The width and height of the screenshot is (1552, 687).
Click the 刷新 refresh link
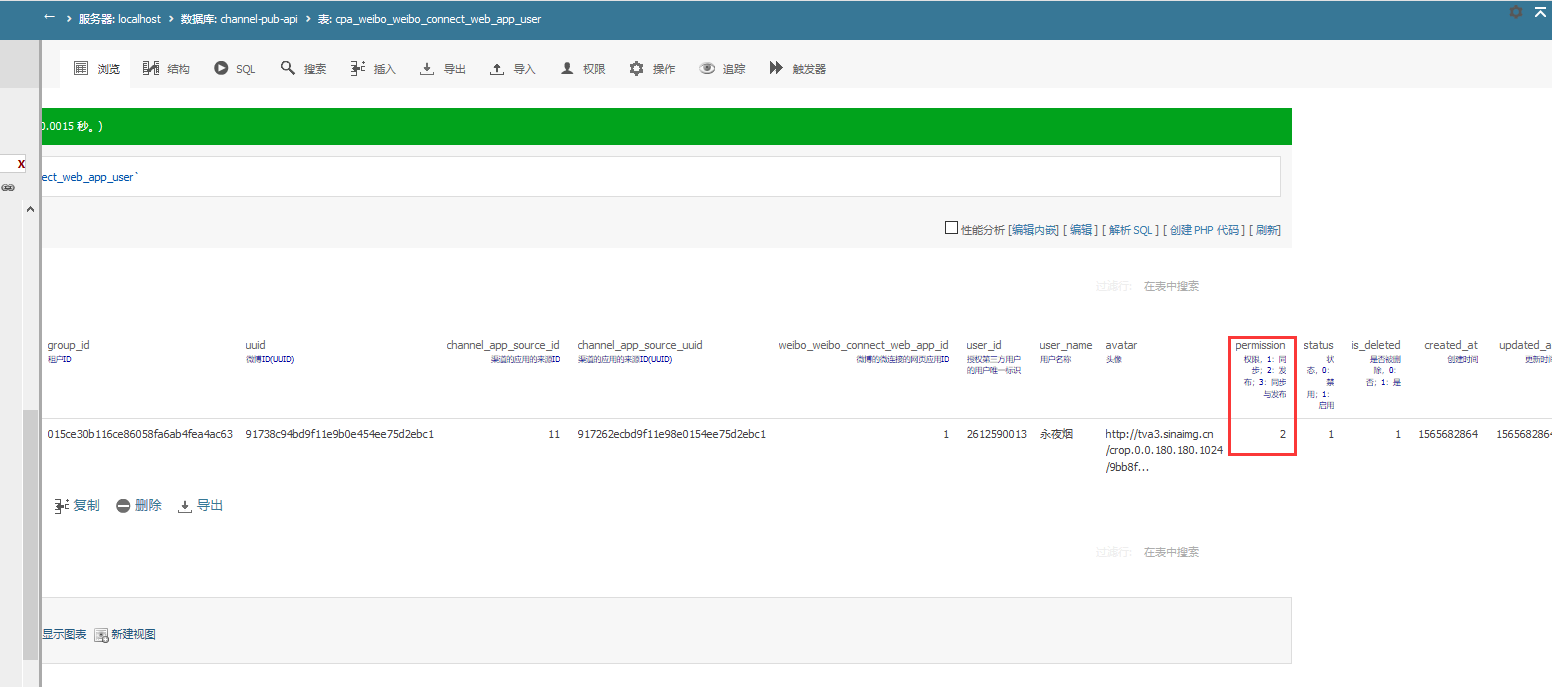[x=1267, y=230]
